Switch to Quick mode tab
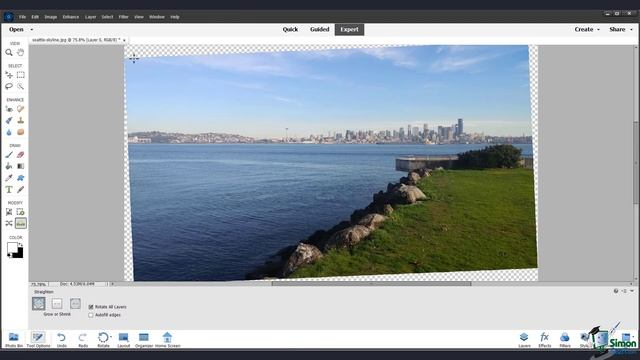 pyautogui.click(x=290, y=29)
